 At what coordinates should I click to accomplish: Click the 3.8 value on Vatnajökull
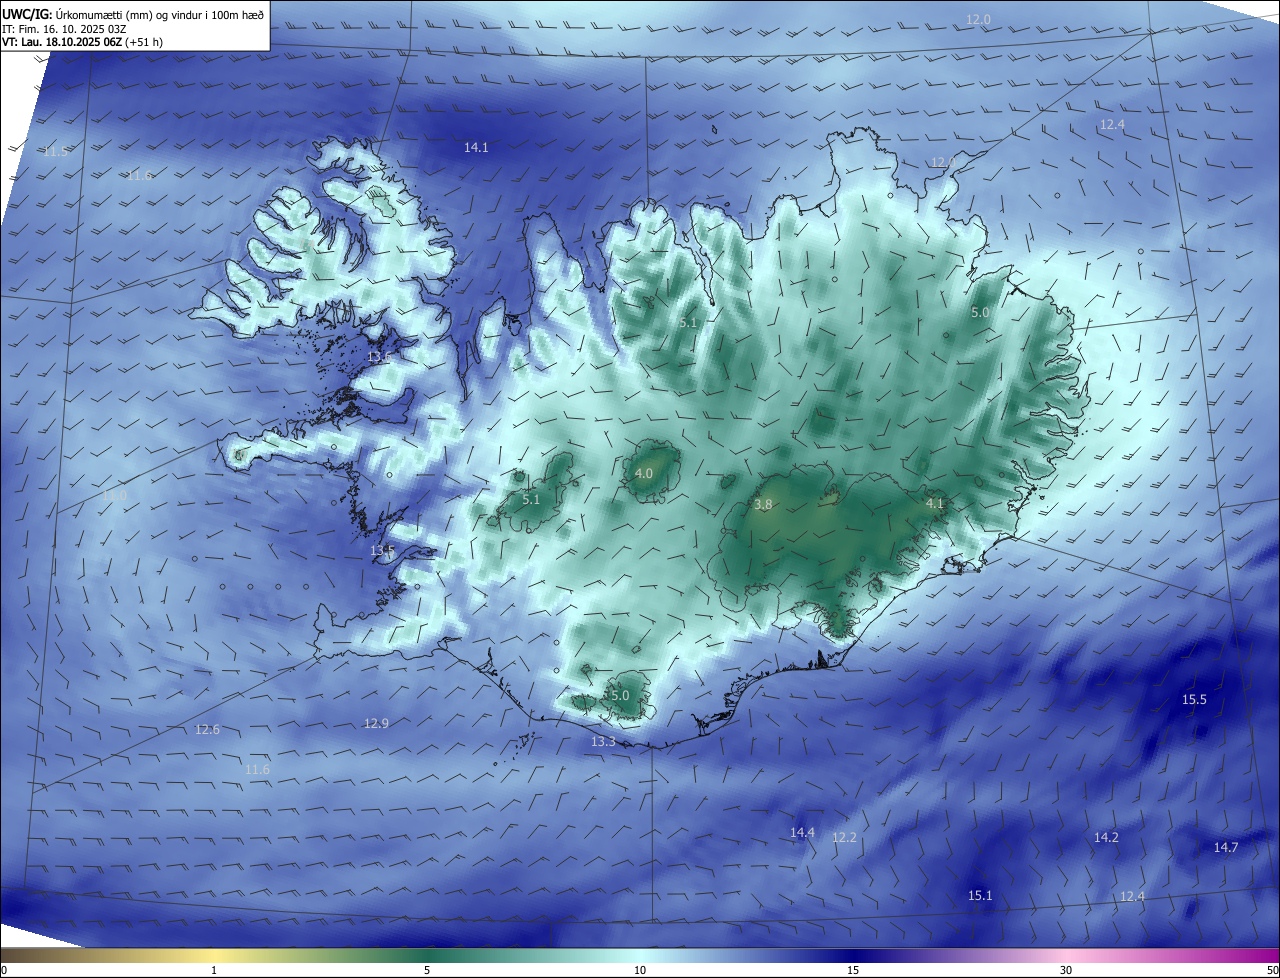(x=763, y=505)
